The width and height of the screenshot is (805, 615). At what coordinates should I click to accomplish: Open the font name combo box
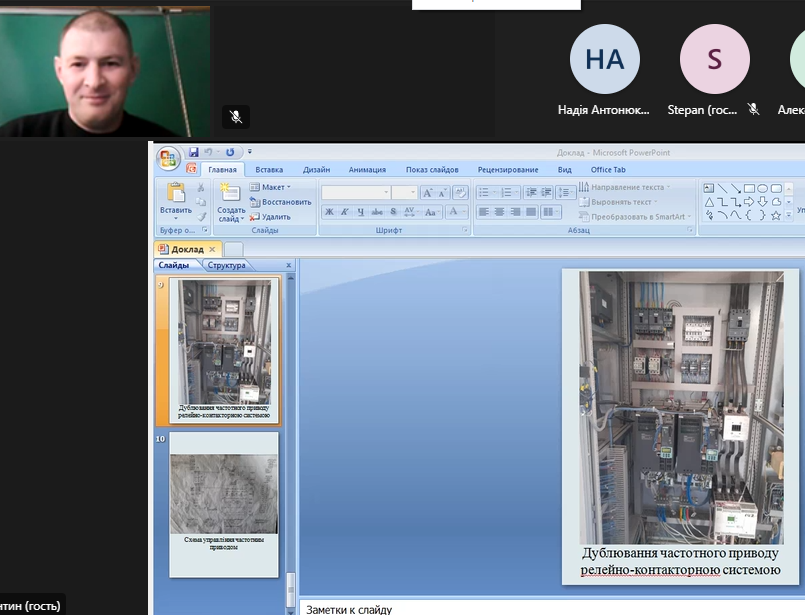pyautogui.click(x=356, y=192)
